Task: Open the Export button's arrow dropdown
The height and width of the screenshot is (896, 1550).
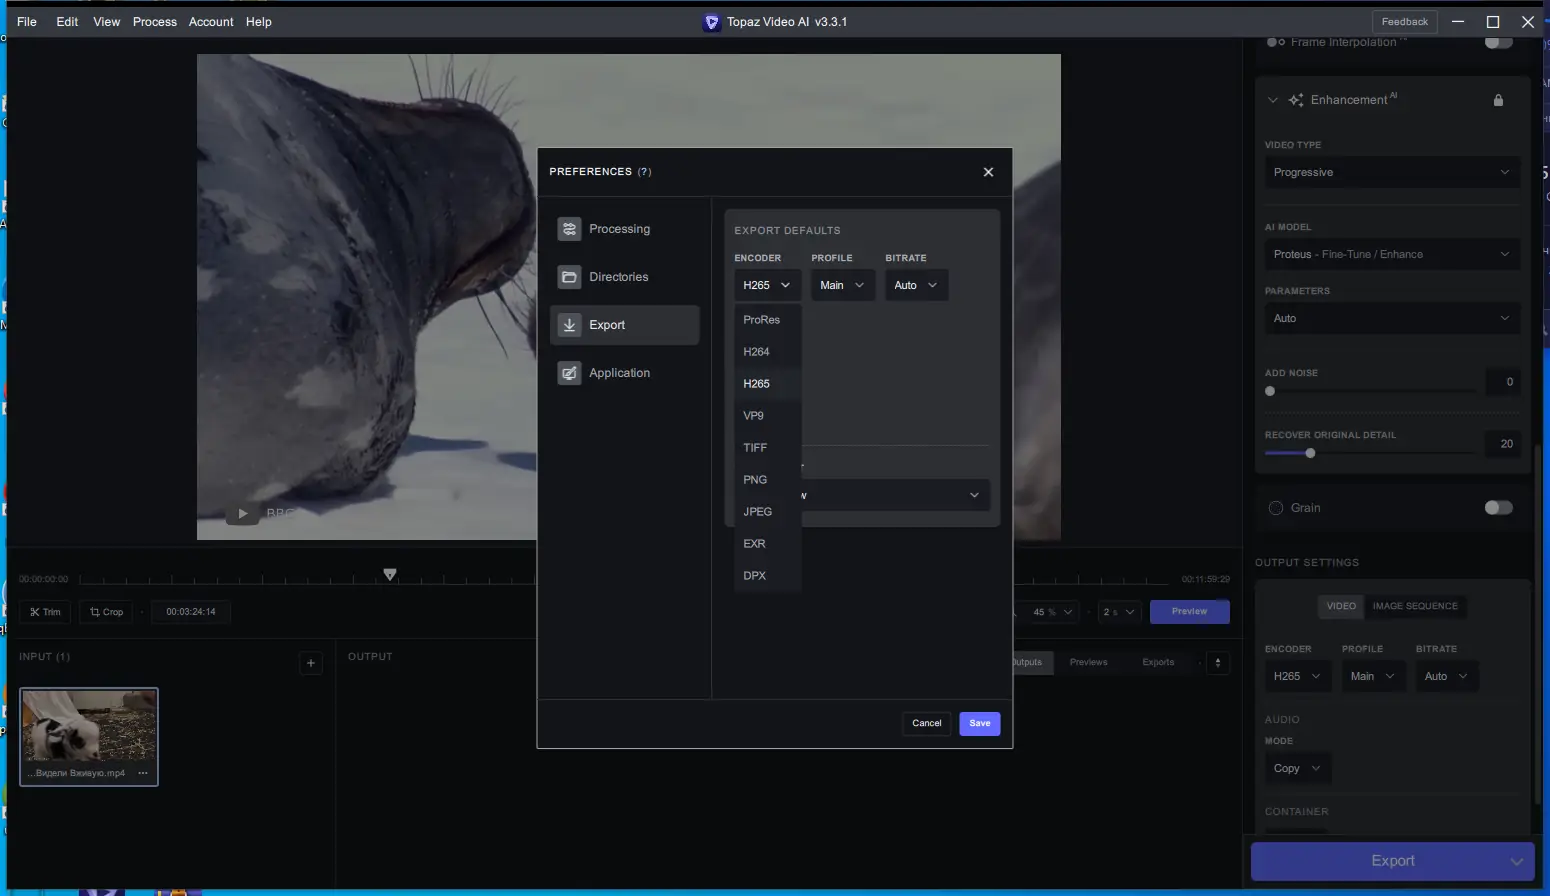Action: tap(1517, 861)
